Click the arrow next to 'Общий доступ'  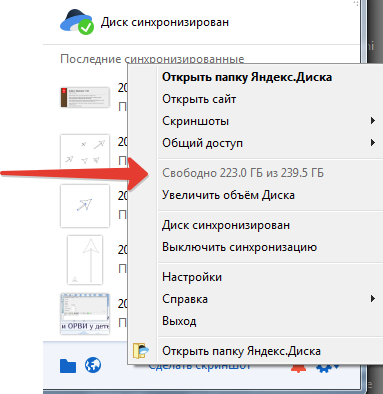pos(373,143)
